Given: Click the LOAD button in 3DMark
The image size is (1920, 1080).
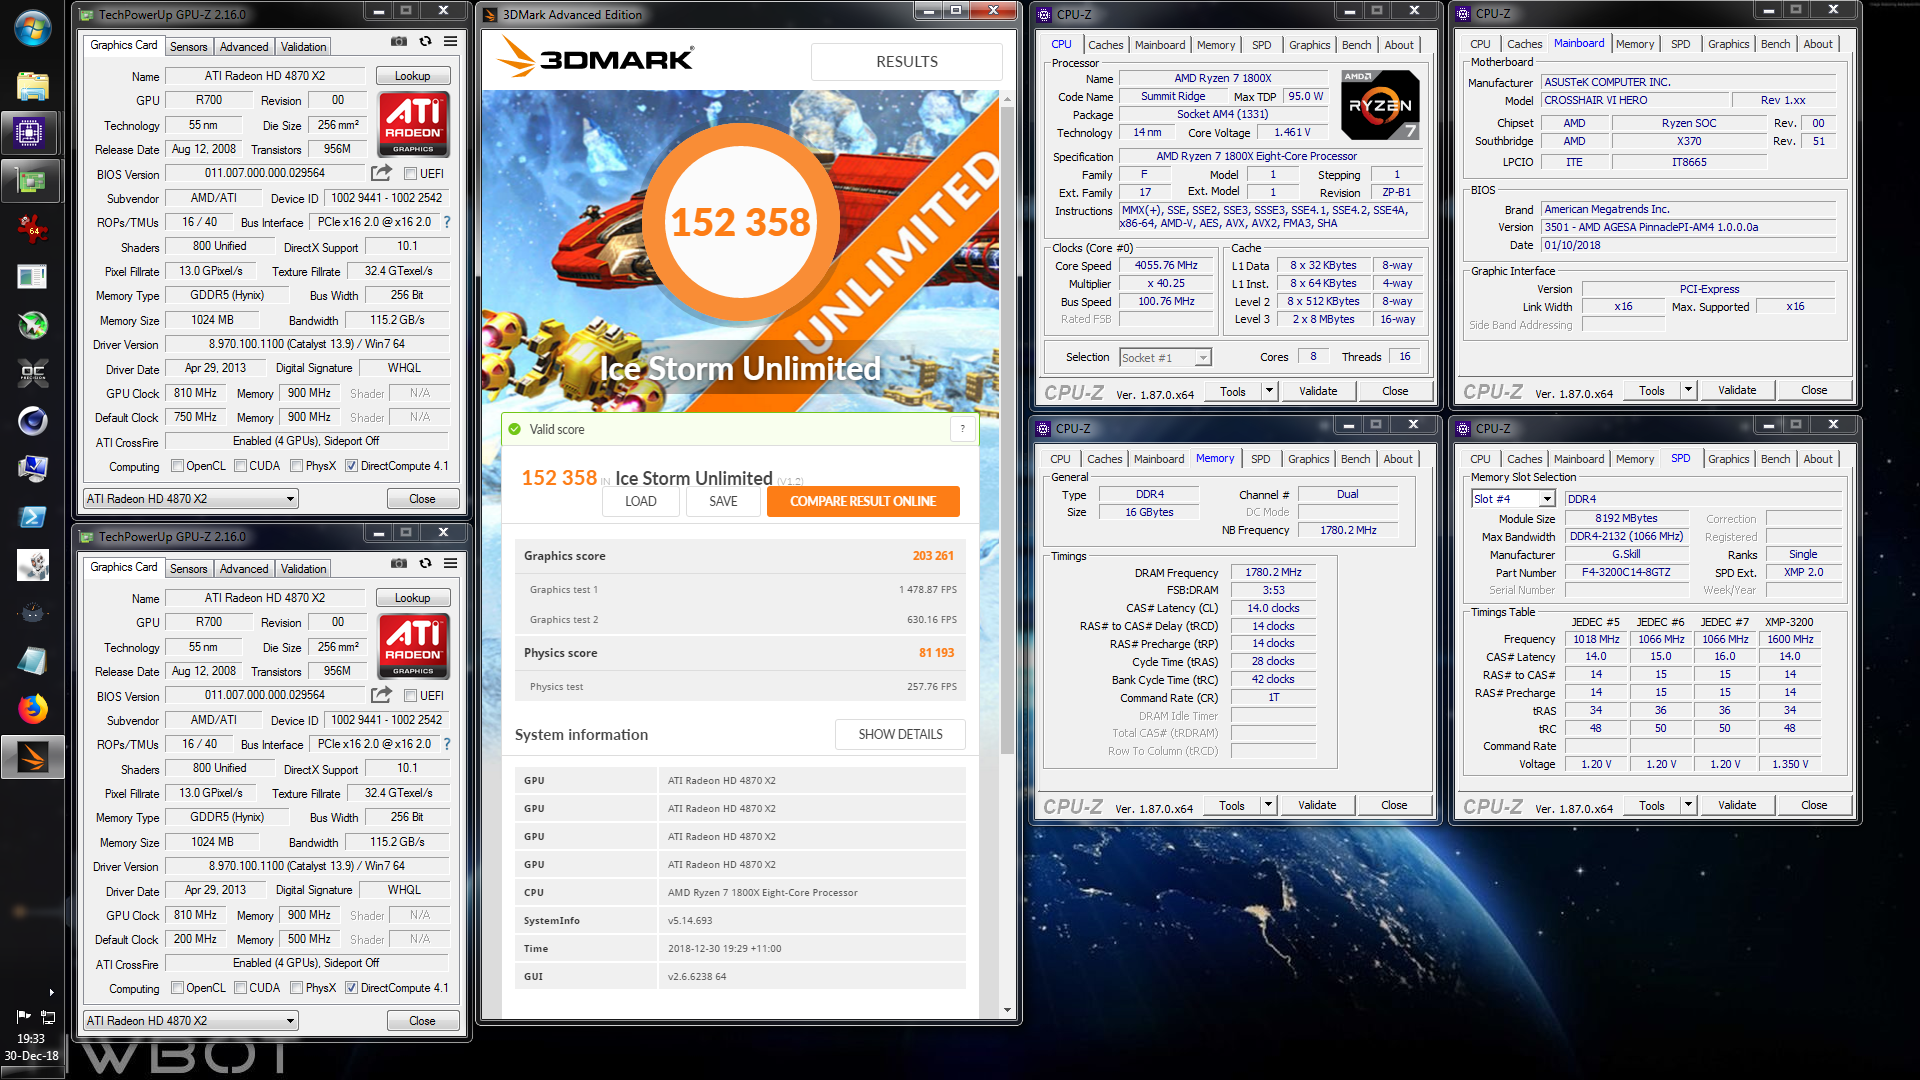Looking at the screenshot, I should [641, 501].
